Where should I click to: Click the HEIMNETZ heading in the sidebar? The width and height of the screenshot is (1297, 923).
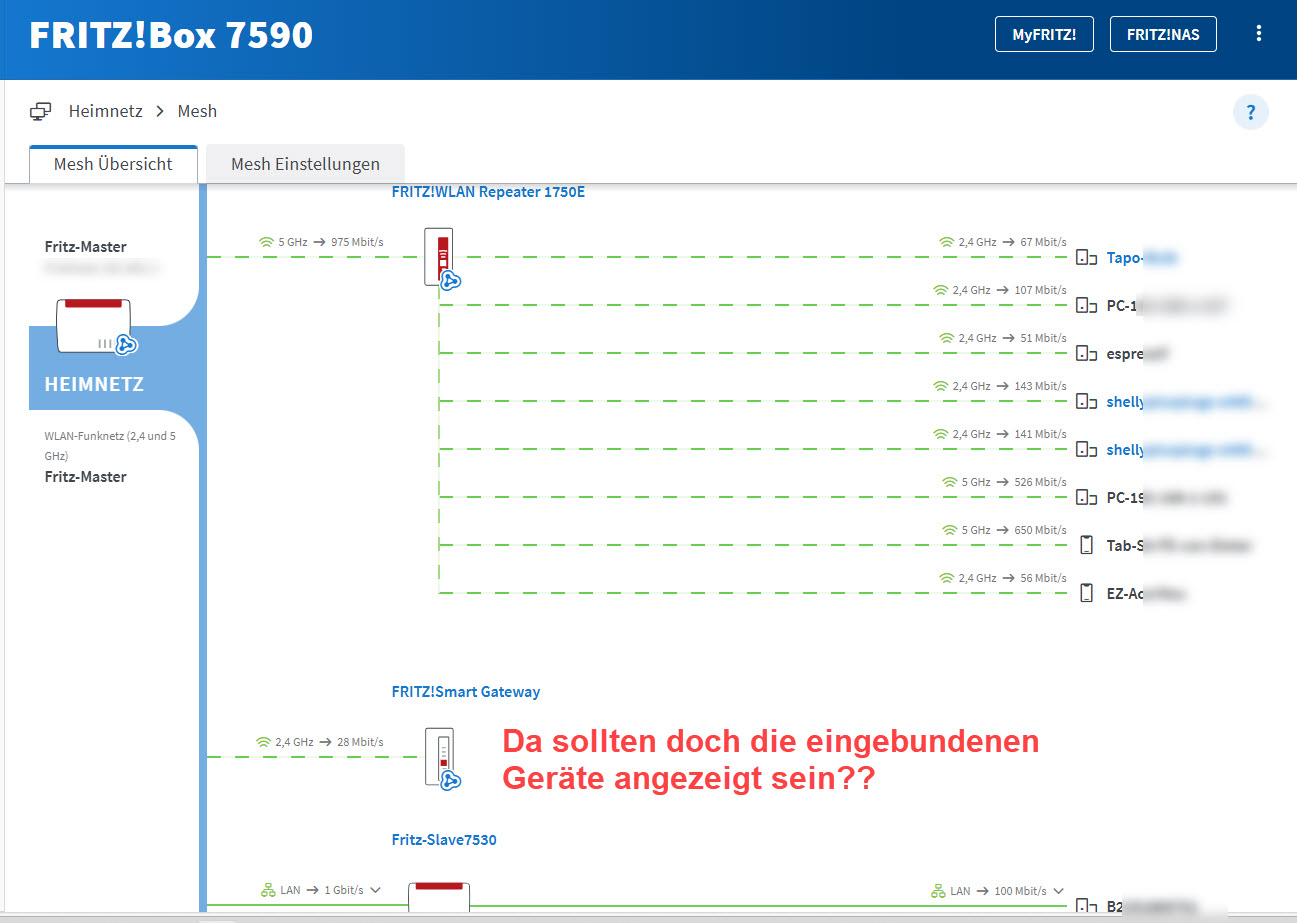point(94,384)
